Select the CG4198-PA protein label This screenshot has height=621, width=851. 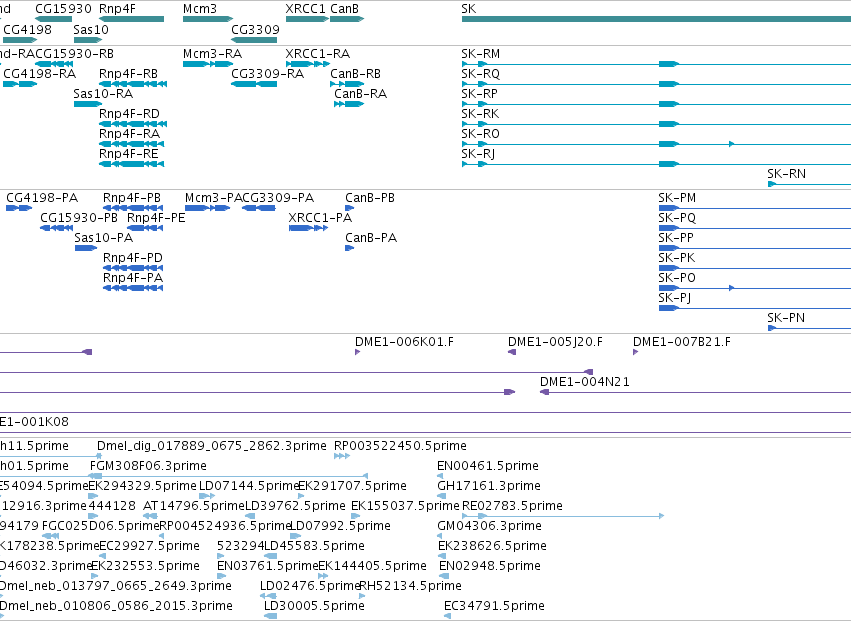click(42, 198)
